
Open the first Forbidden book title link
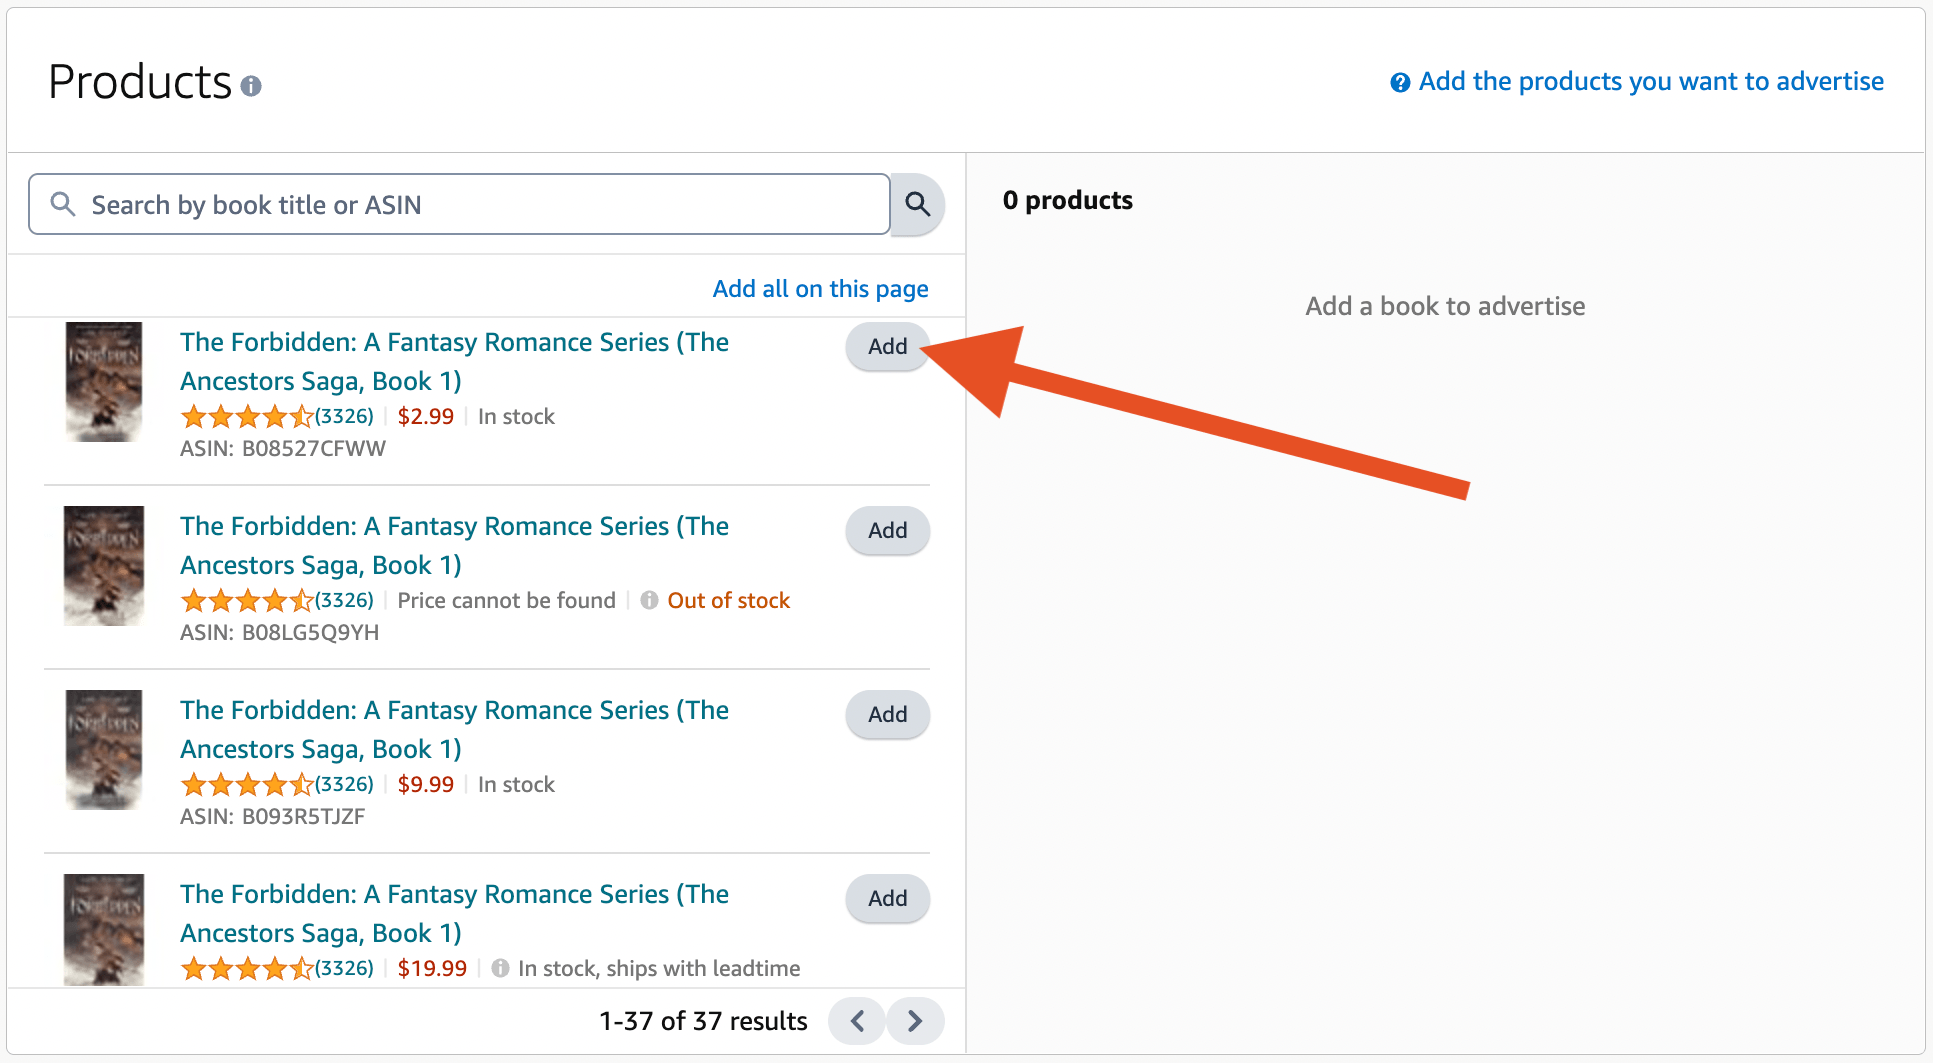point(454,361)
